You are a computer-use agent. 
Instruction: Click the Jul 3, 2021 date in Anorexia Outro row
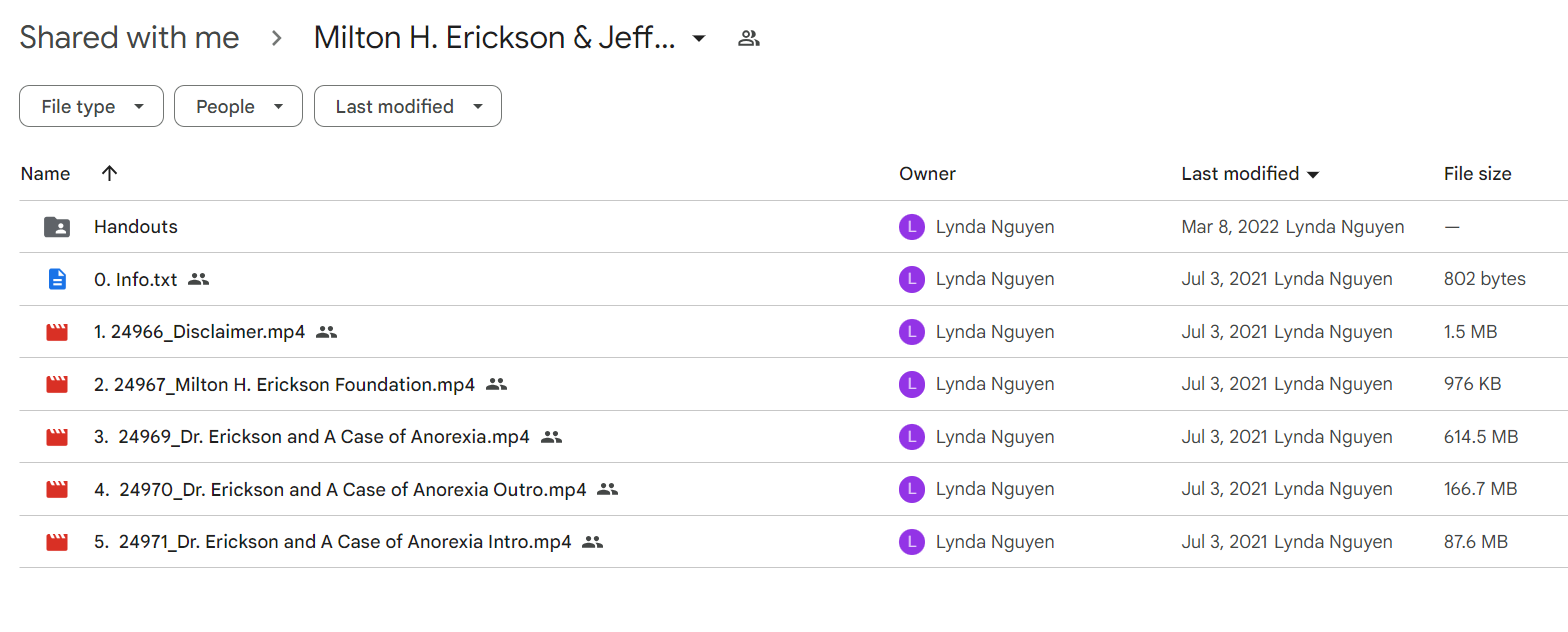click(1225, 489)
